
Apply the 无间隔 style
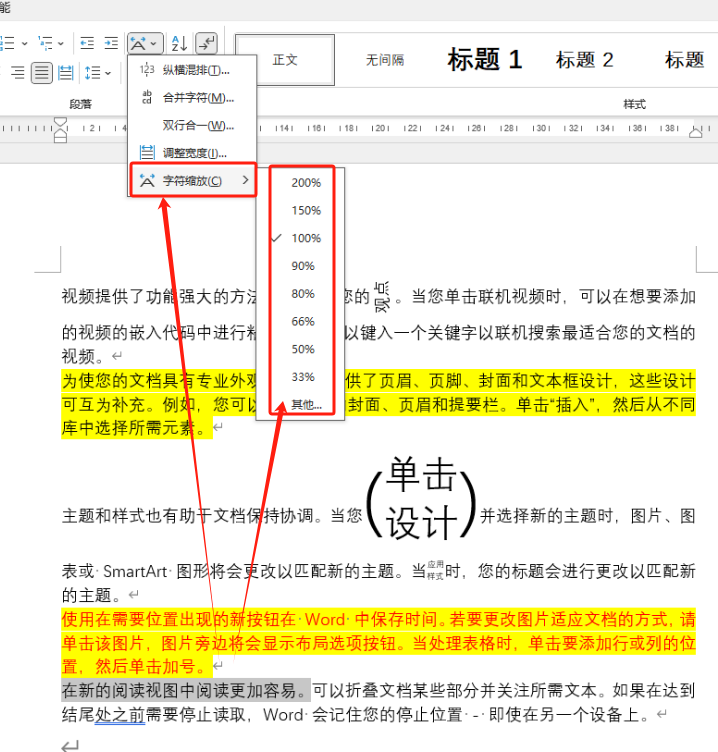click(x=385, y=60)
